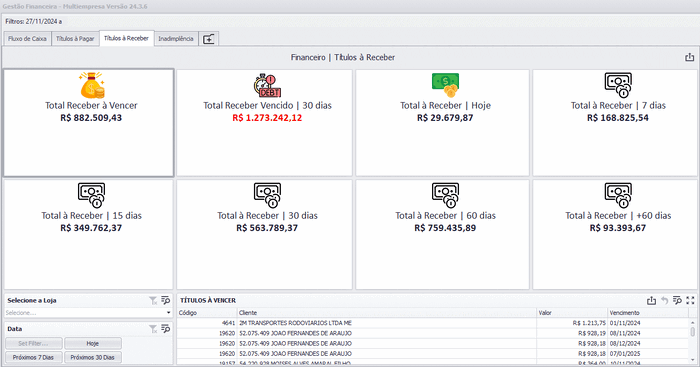Click the money bag icon on Total Receber à Vencer
Viewport: 700px width, 367px height.
tap(92, 85)
